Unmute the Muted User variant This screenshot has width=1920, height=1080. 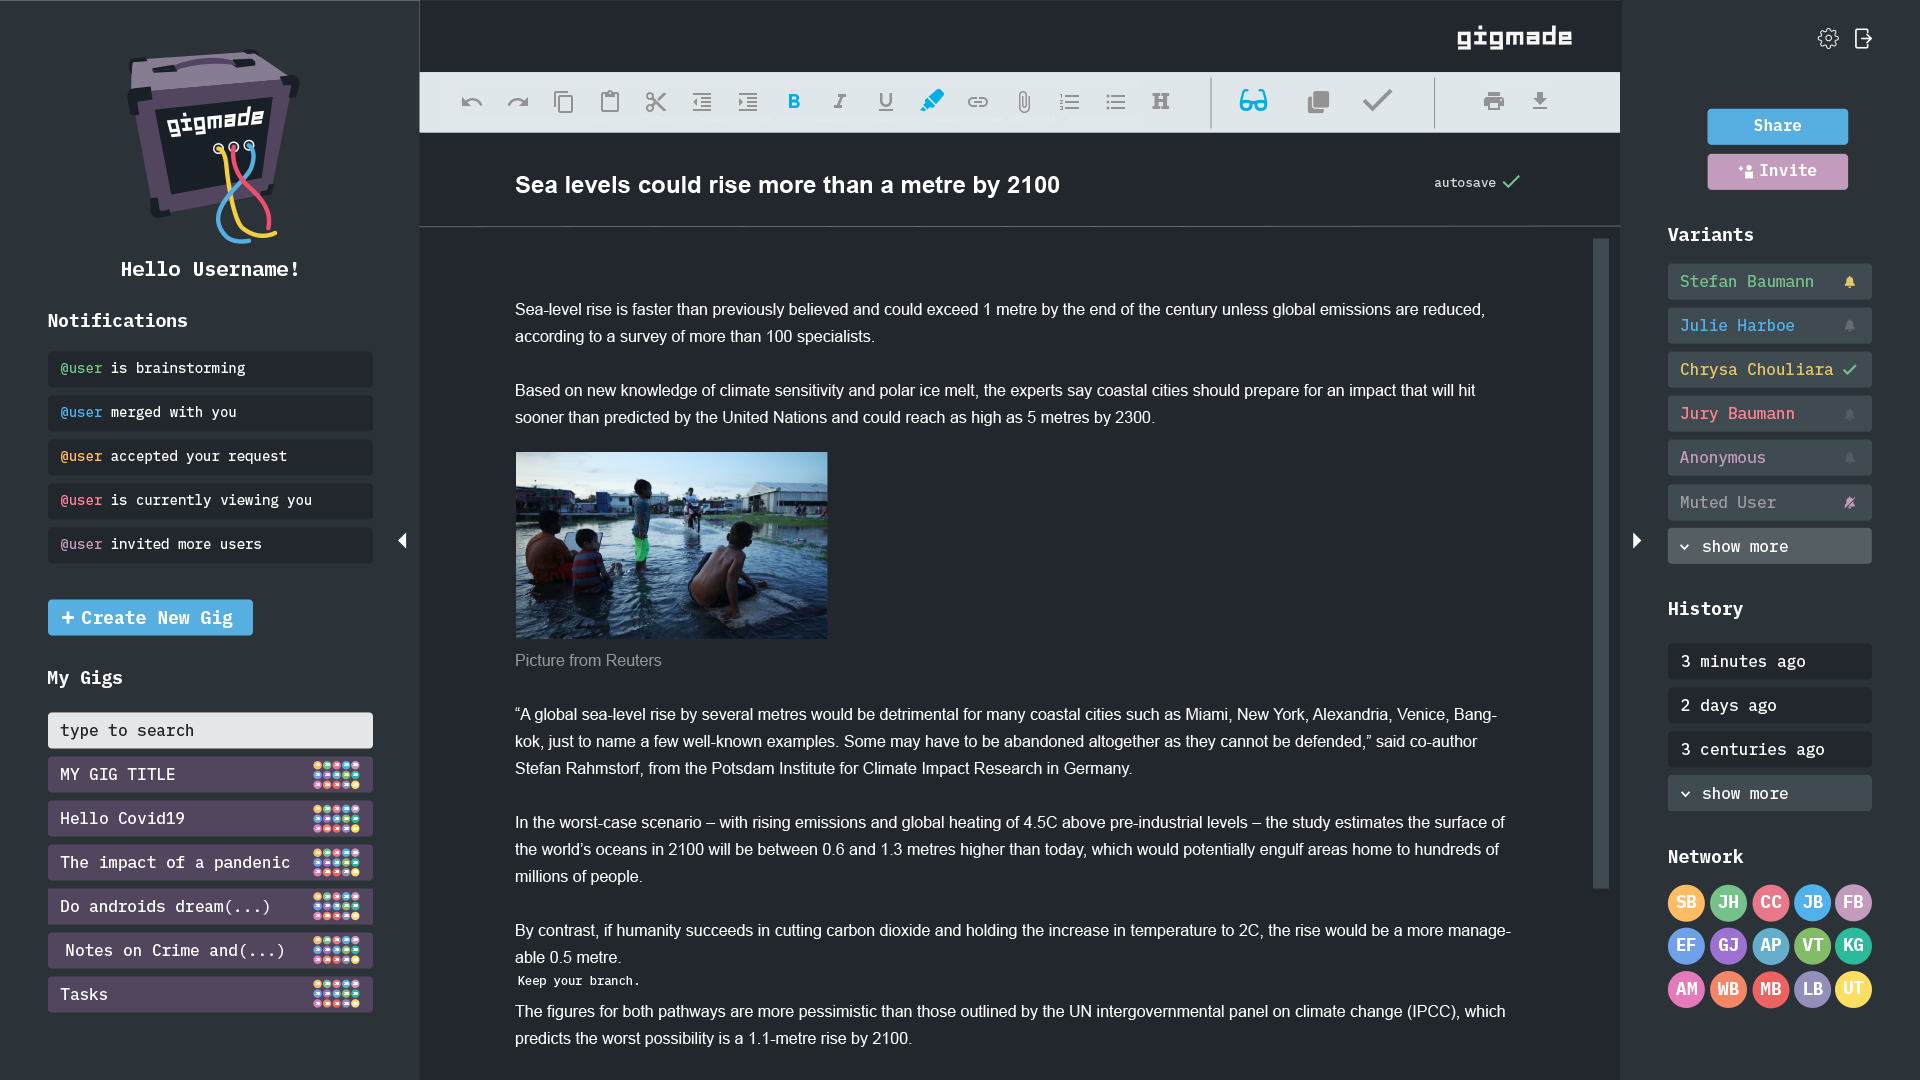tap(1850, 503)
